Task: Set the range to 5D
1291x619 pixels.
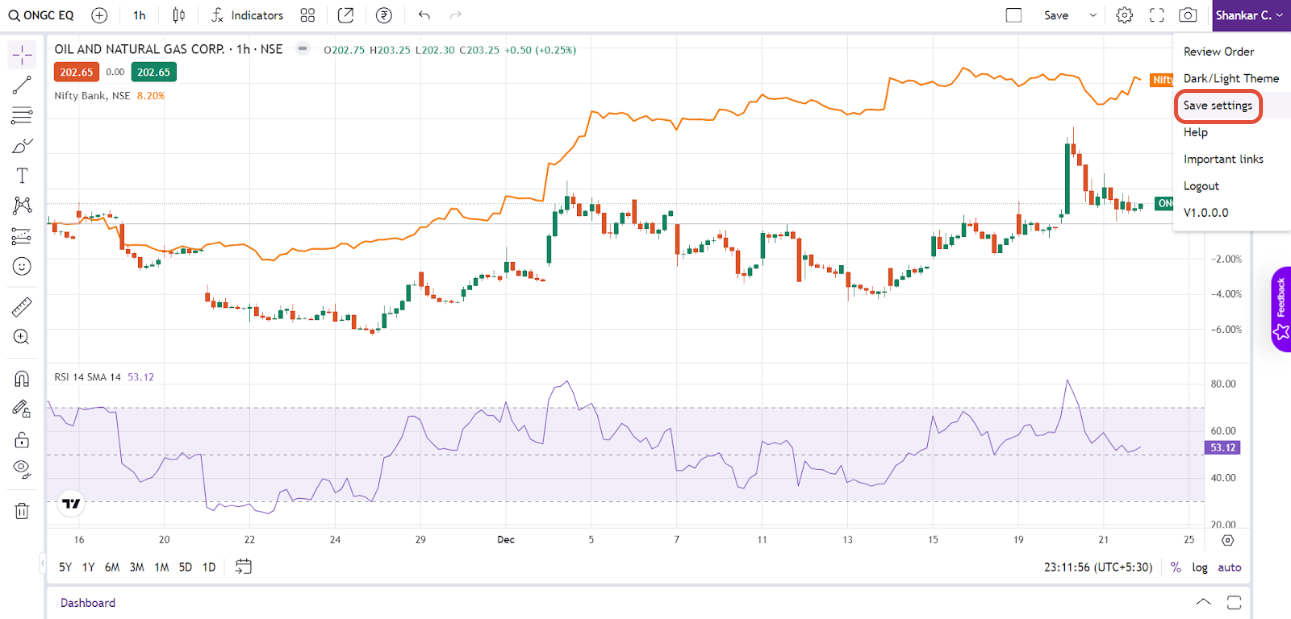Action: coord(185,567)
